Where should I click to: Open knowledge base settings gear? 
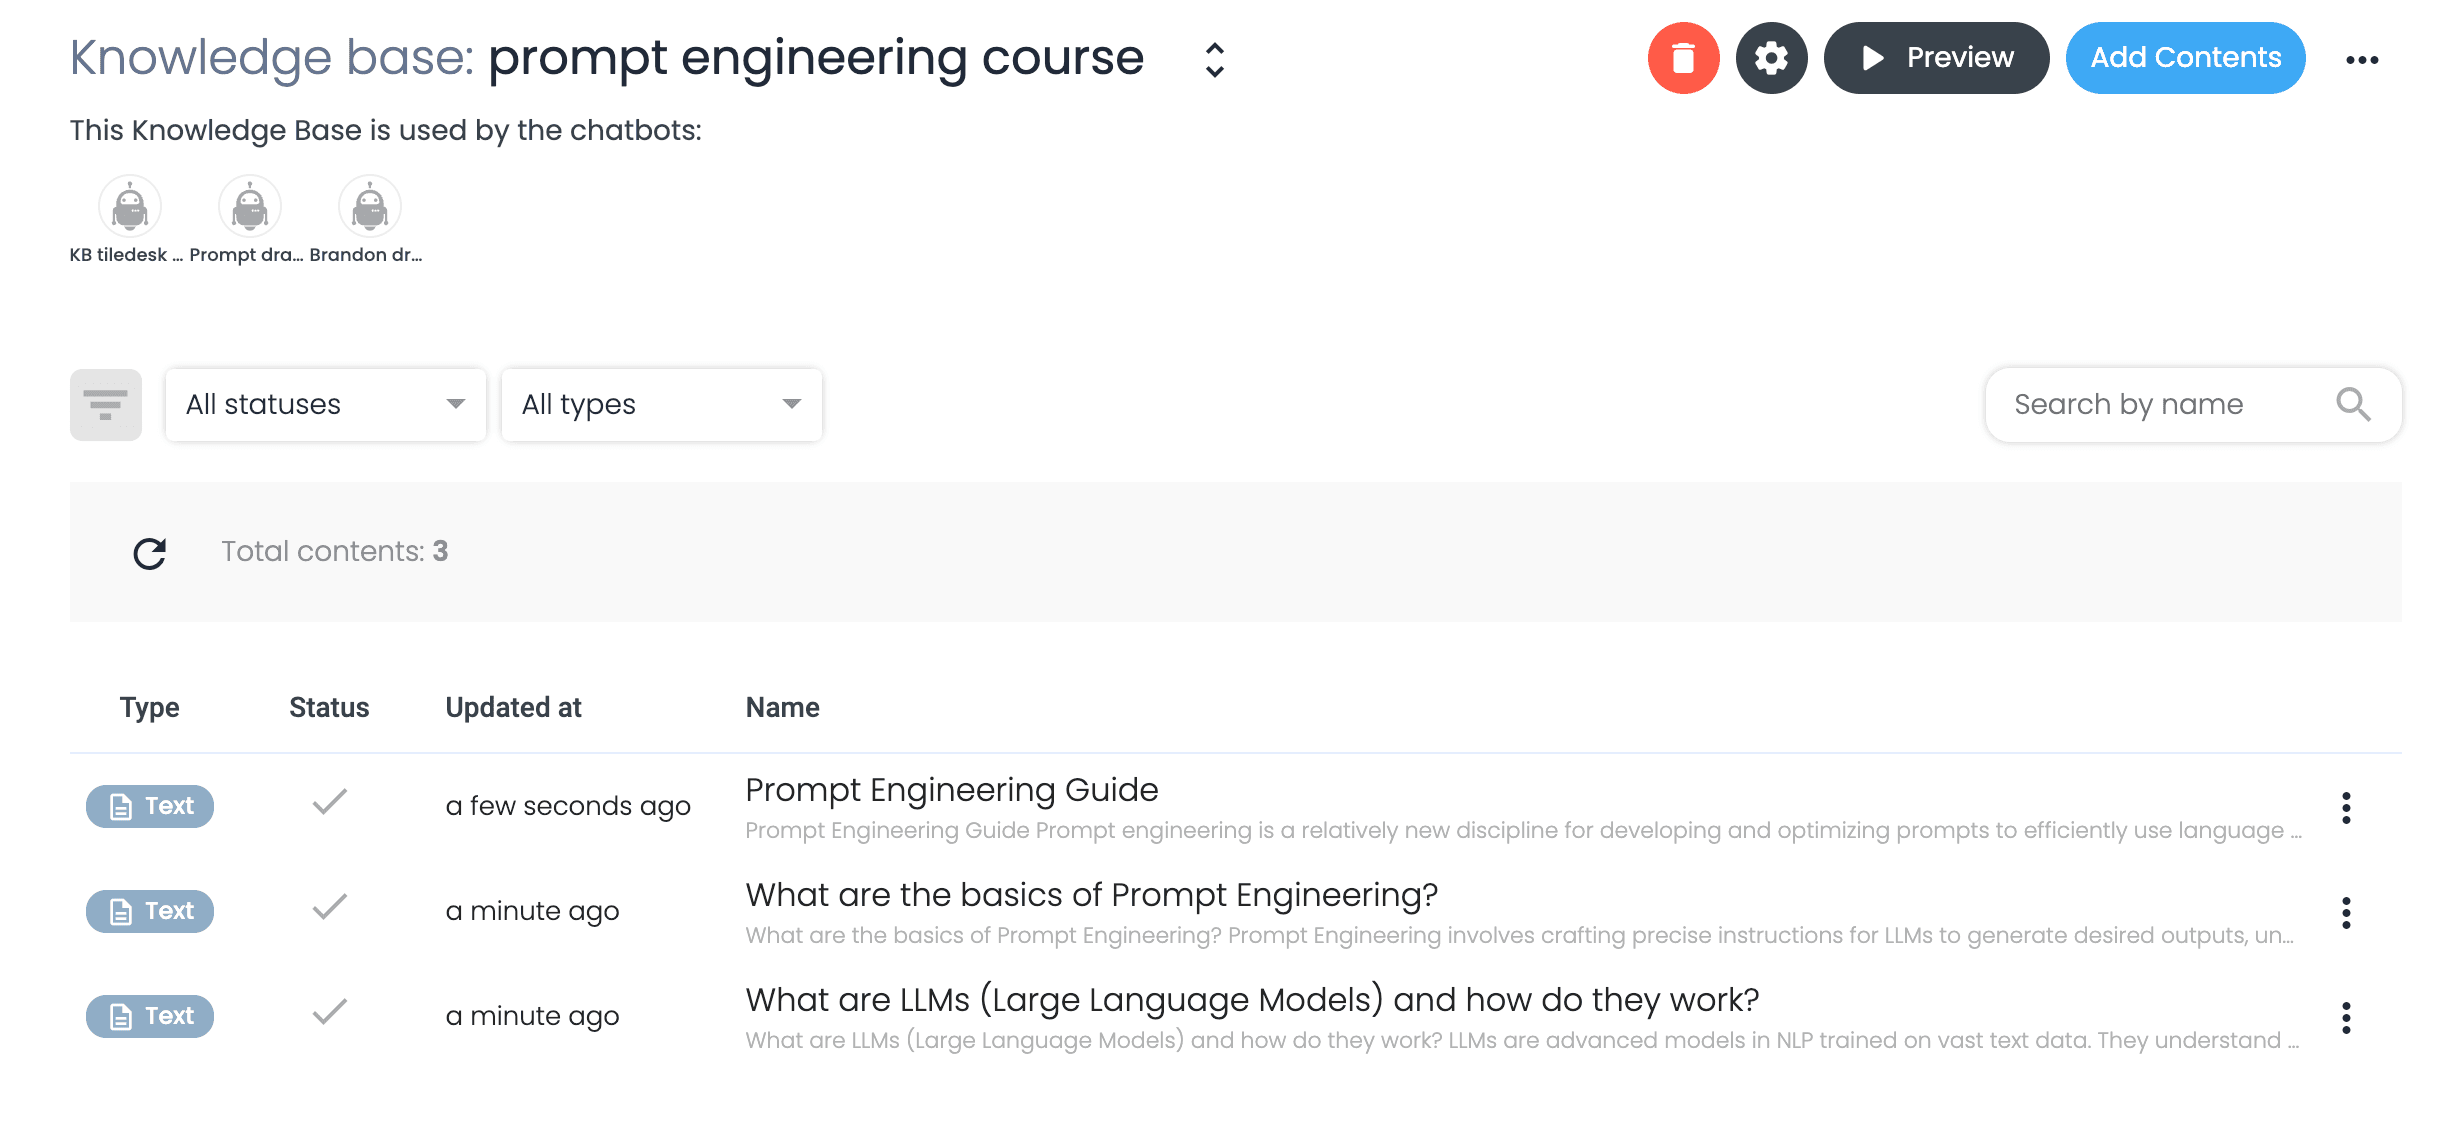pos(1771,58)
